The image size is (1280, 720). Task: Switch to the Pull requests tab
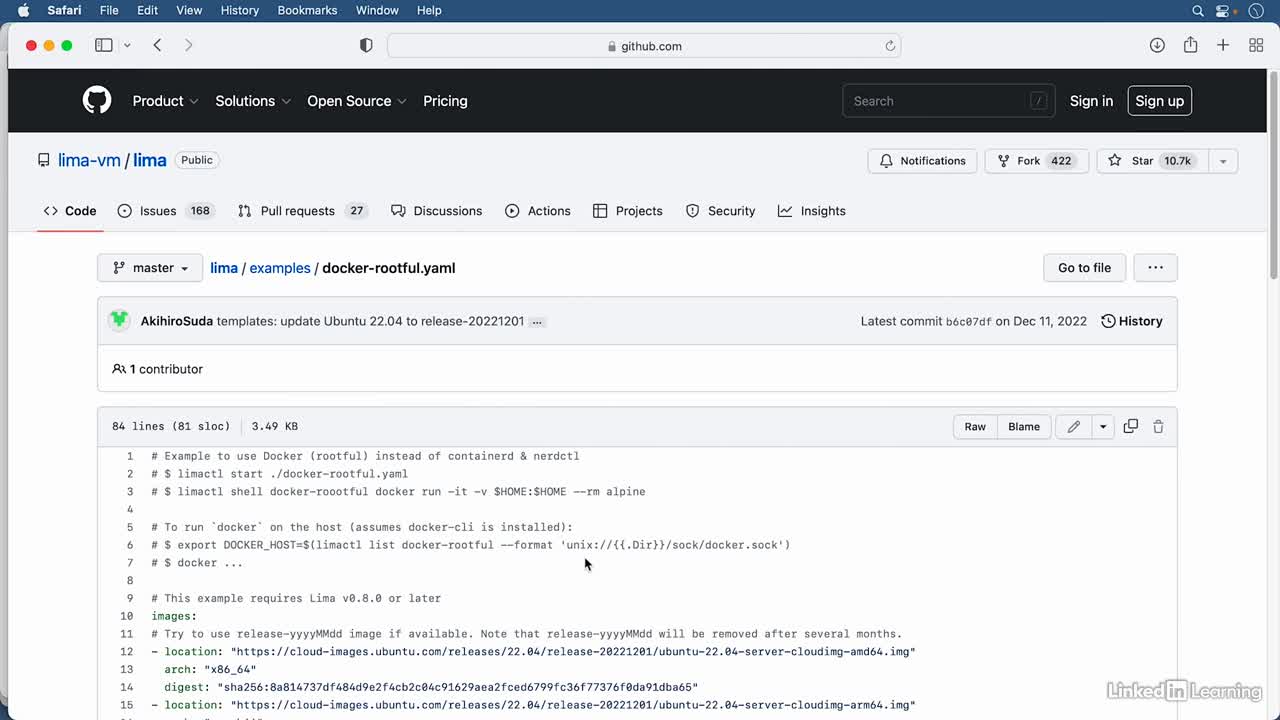tap(303, 211)
